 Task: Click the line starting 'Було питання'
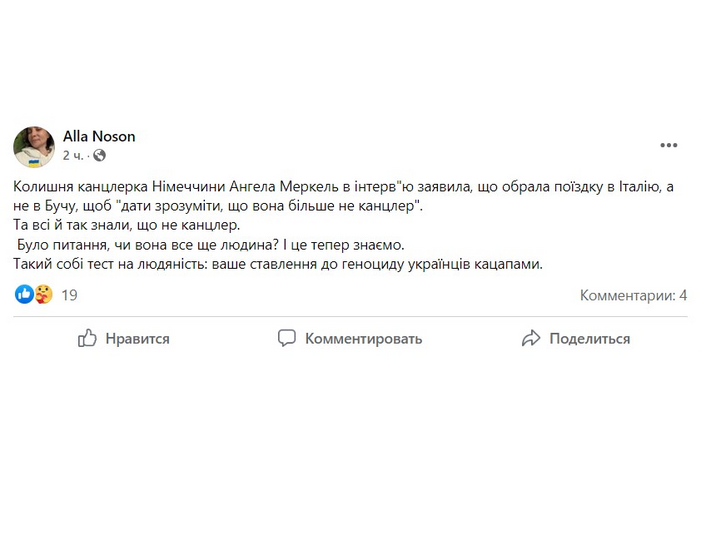click(210, 245)
